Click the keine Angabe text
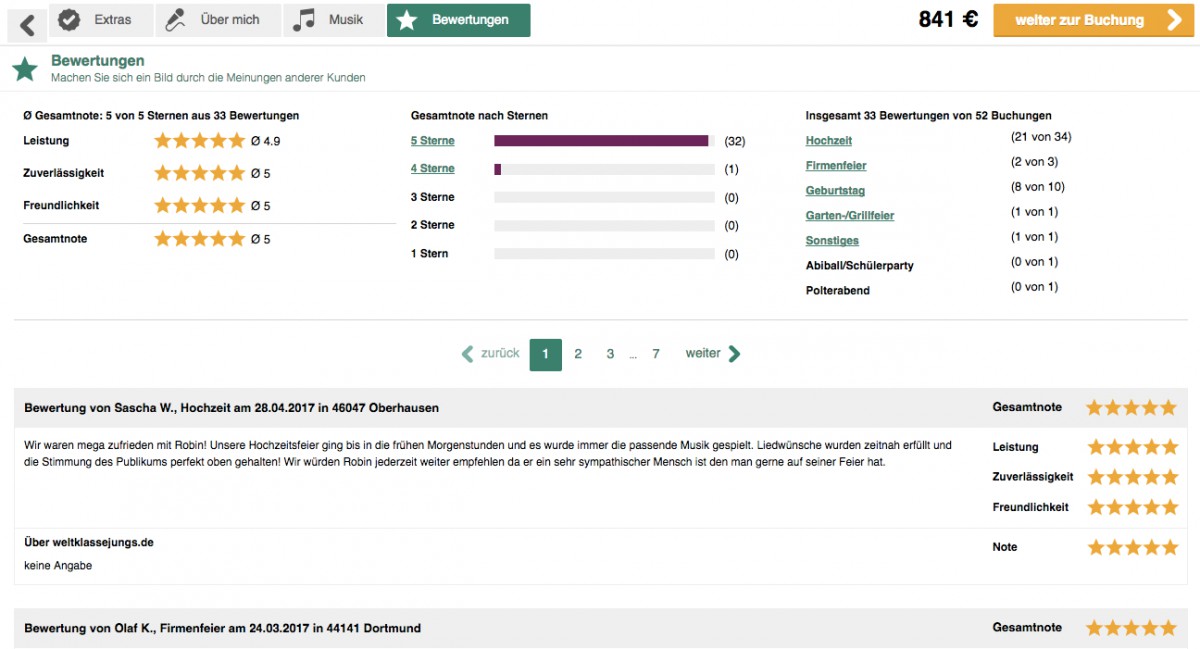This screenshot has width=1200, height=649. [x=58, y=566]
